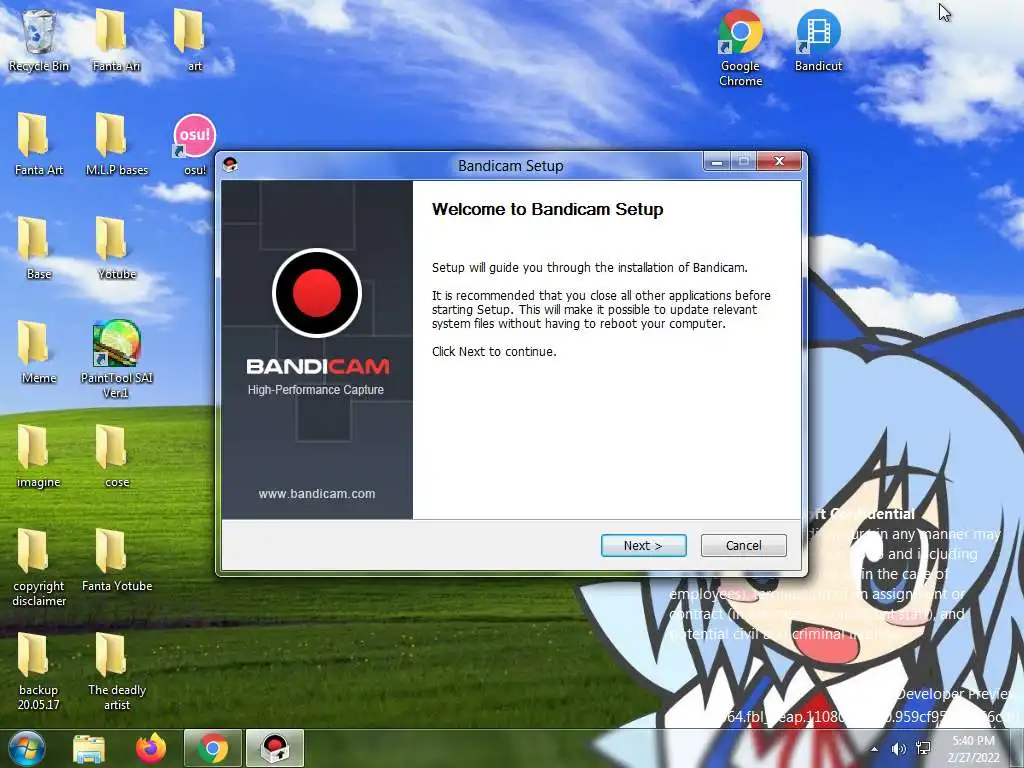Select the imagine folder icon
The height and width of the screenshot is (768, 1024).
tap(38, 456)
